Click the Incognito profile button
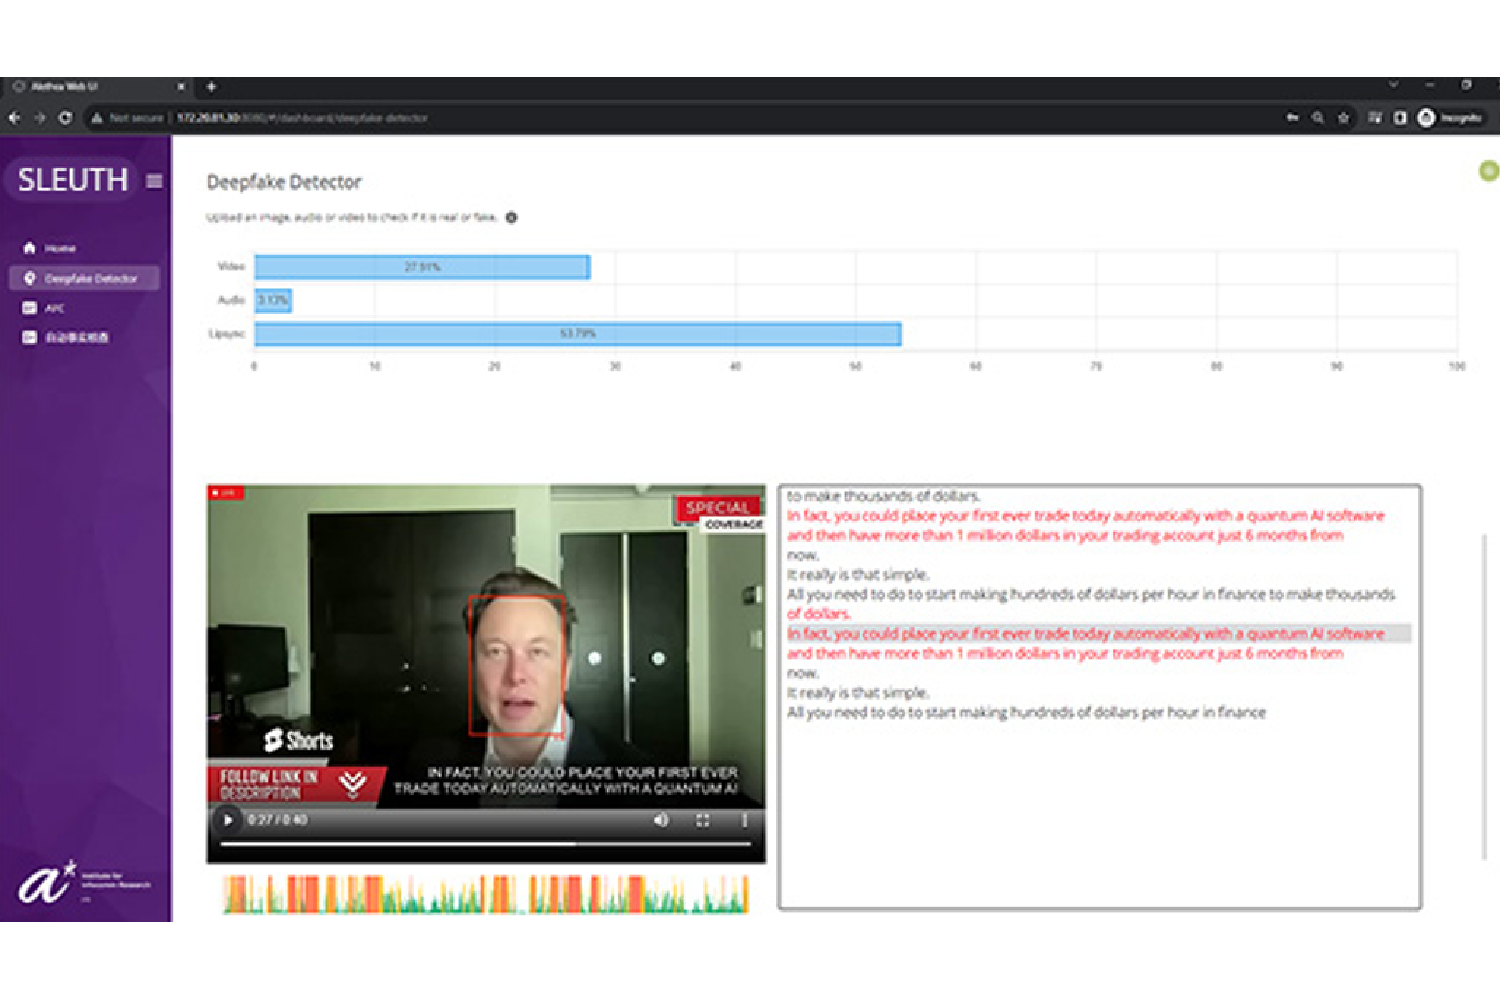Image resolution: width=1500 pixels, height=1000 pixels. 1450,118
